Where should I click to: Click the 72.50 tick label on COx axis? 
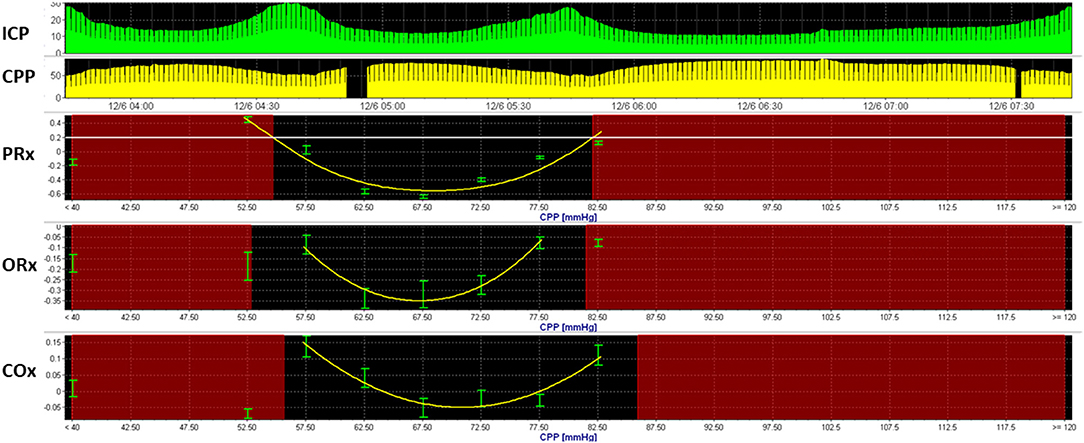[480, 428]
